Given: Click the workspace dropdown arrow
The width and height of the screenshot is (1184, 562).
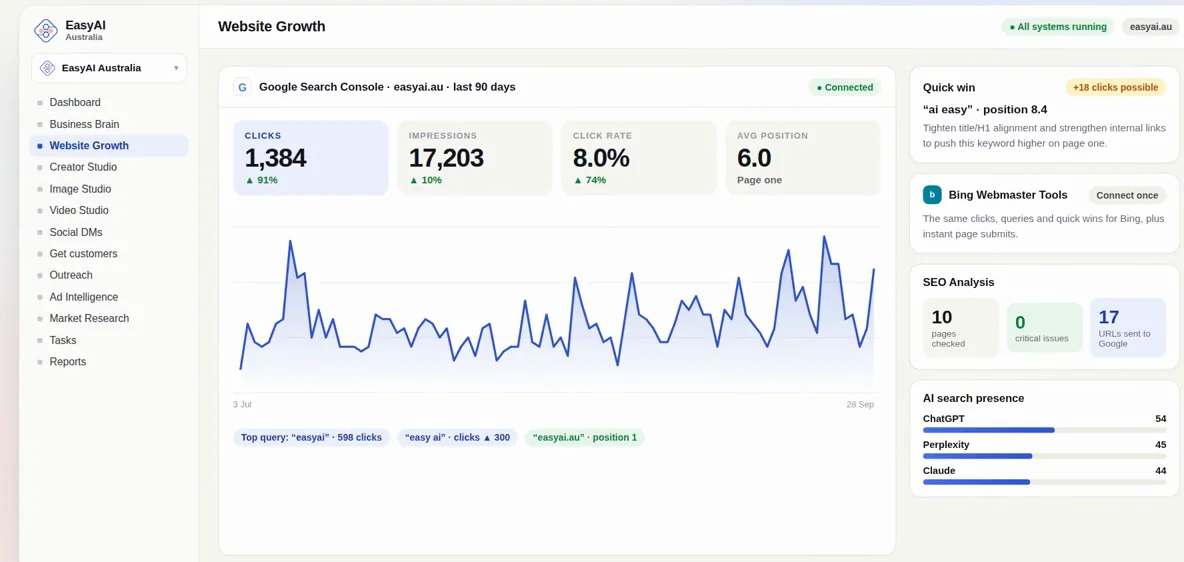Looking at the screenshot, I should [x=176, y=68].
